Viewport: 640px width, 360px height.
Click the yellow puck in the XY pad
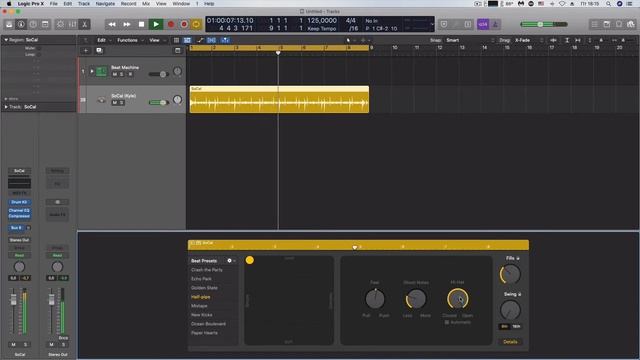(250, 260)
